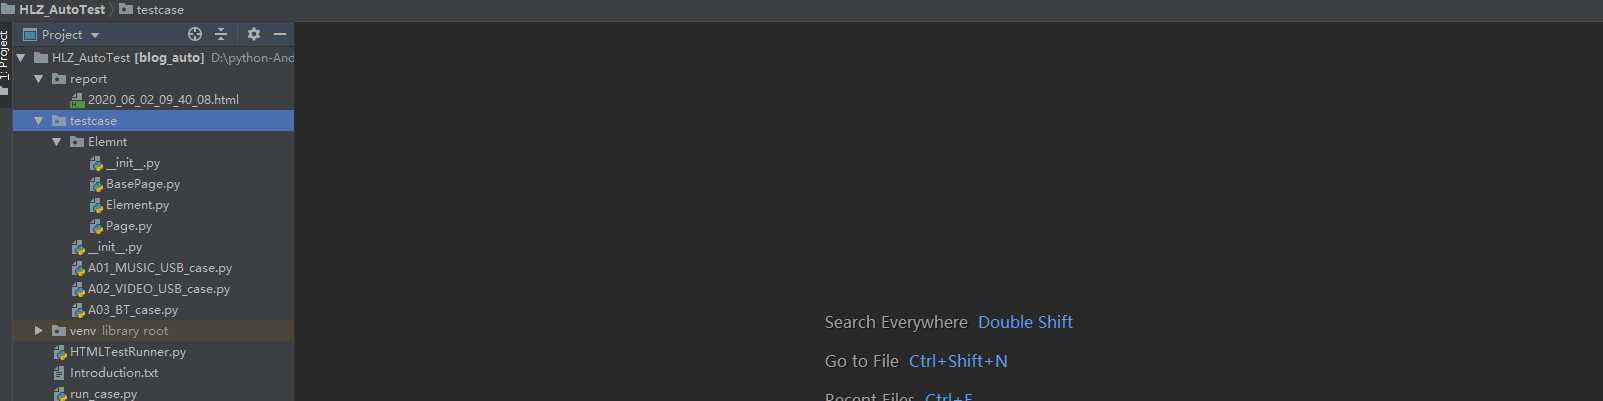The height and width of the screenshot is (401, 1603).
Task: Collapse the Elemnt folder arrow
Action: coord(57,142)
